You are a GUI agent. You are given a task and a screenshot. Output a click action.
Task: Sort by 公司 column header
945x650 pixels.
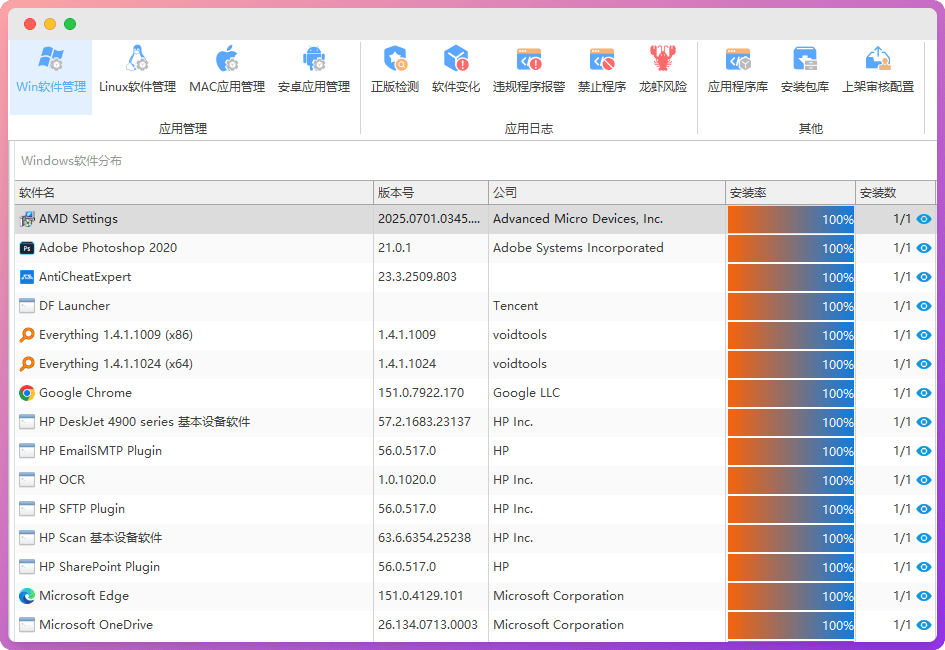(x=607, y=193)
